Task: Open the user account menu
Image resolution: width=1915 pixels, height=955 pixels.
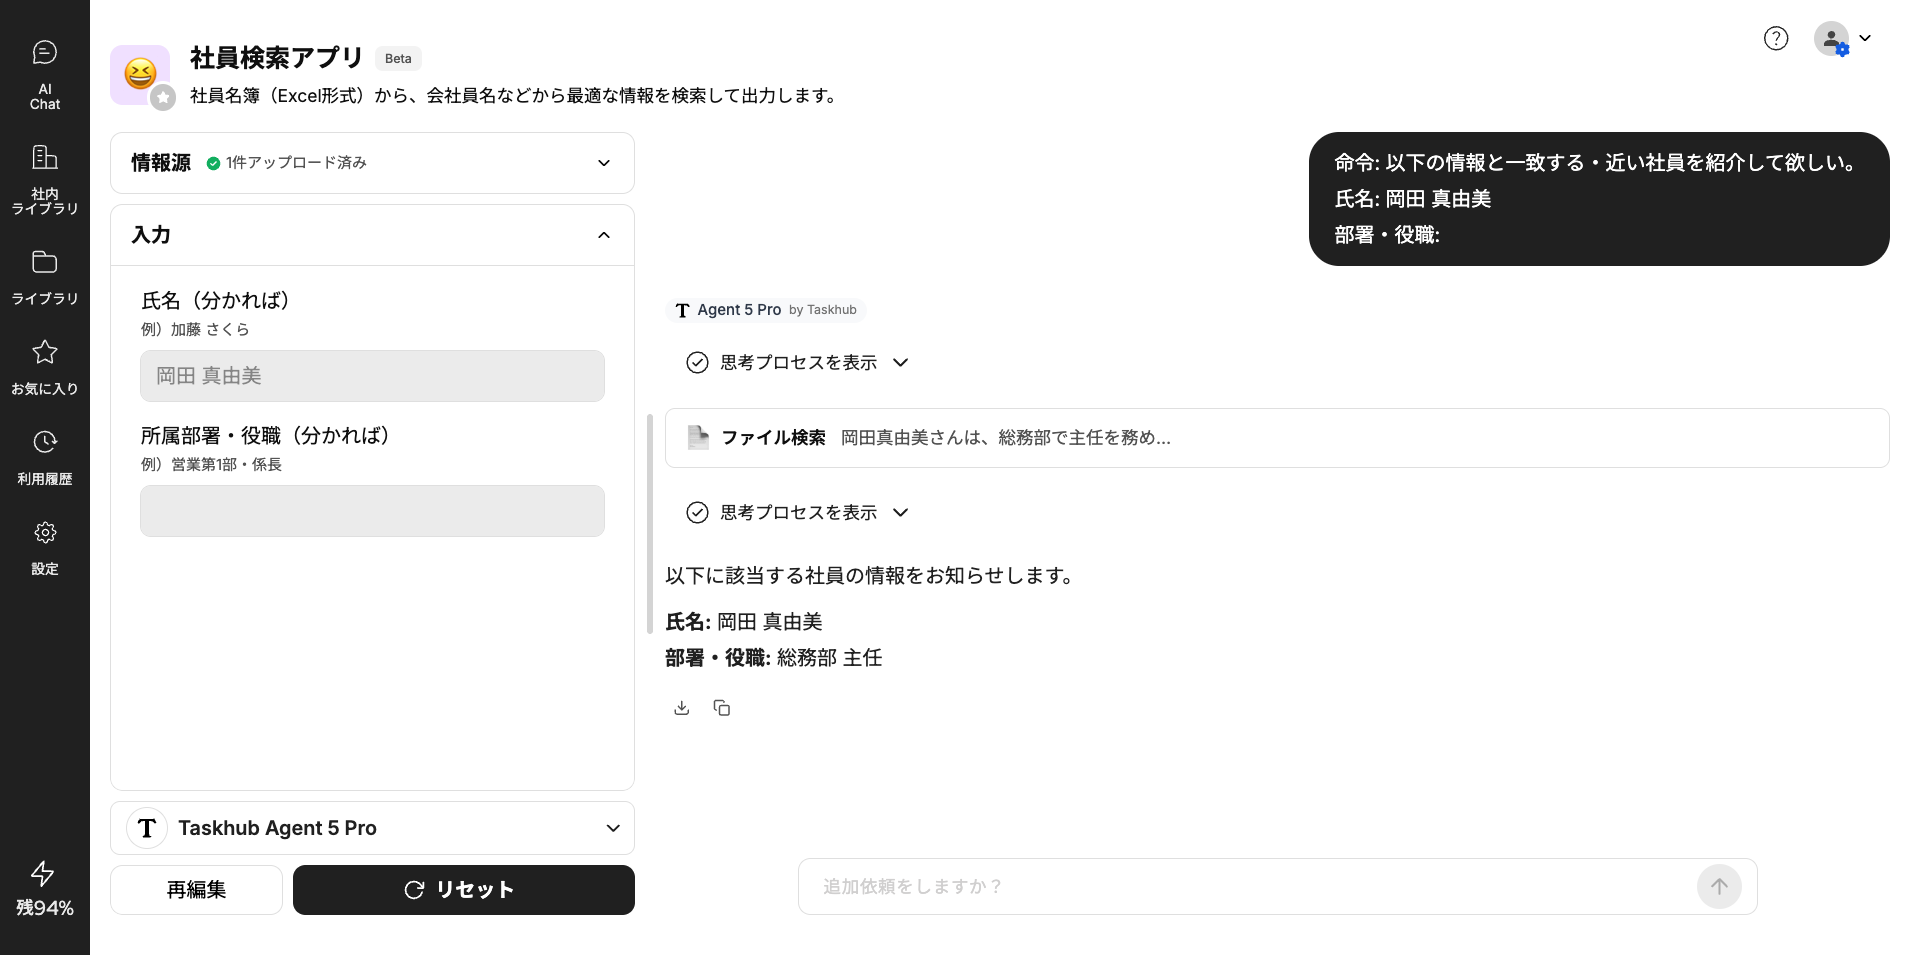Action: (x=1842, y=39)
